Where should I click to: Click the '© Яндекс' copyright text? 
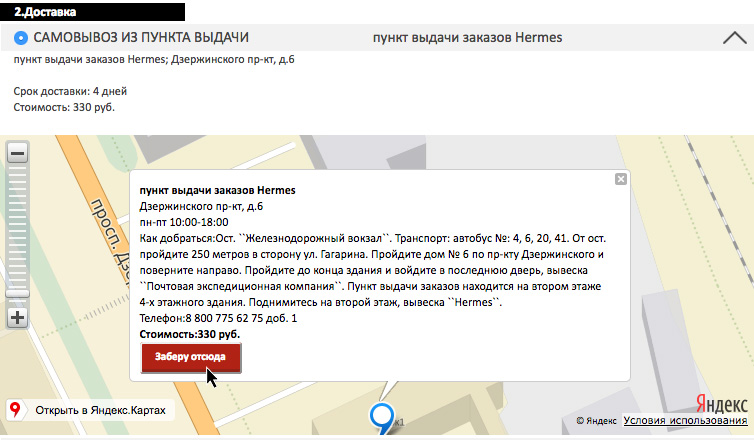point(596,421)
